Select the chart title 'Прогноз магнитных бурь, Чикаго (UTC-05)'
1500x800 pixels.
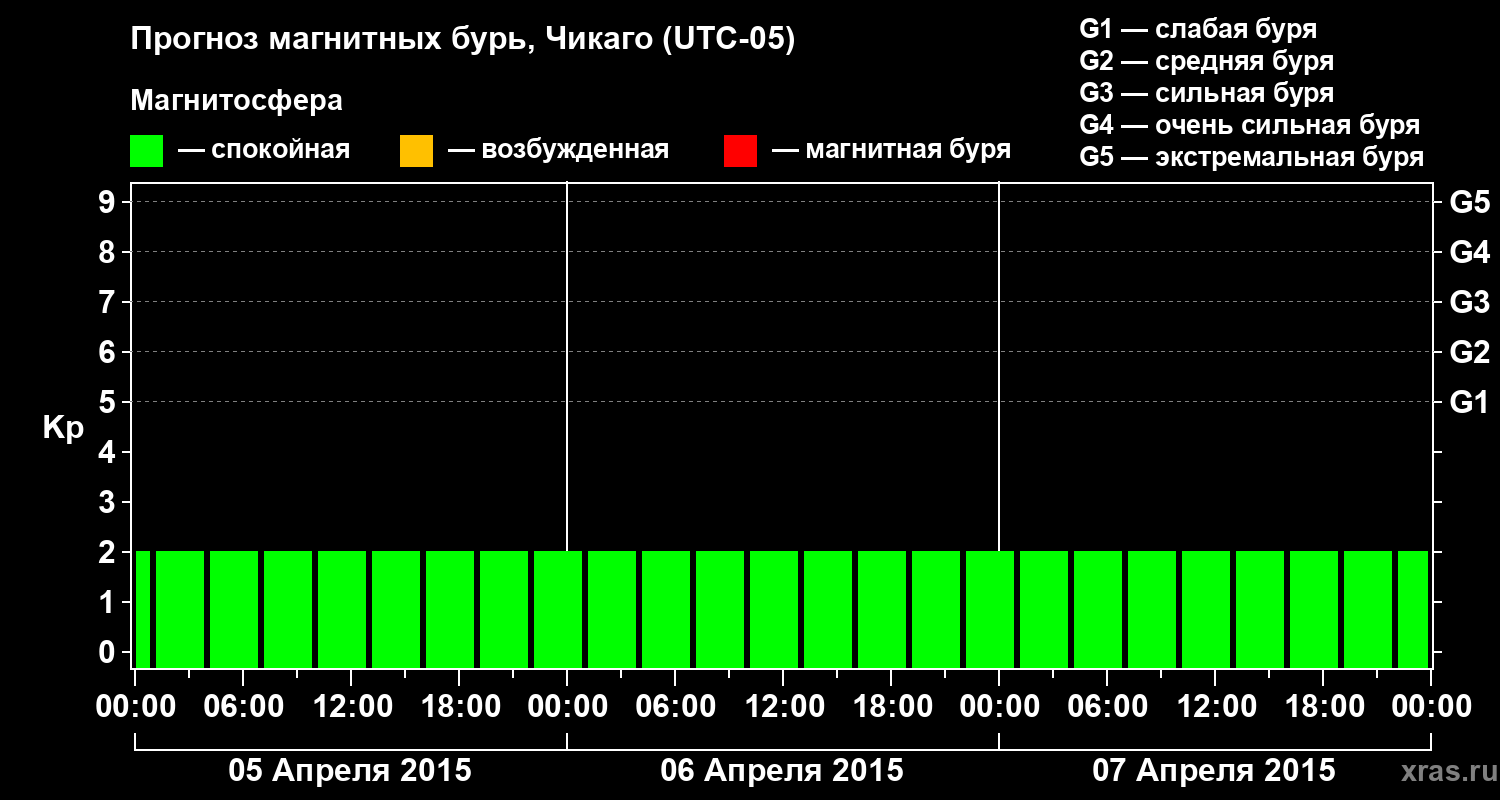pyautogui.click(x=463, y=41)
